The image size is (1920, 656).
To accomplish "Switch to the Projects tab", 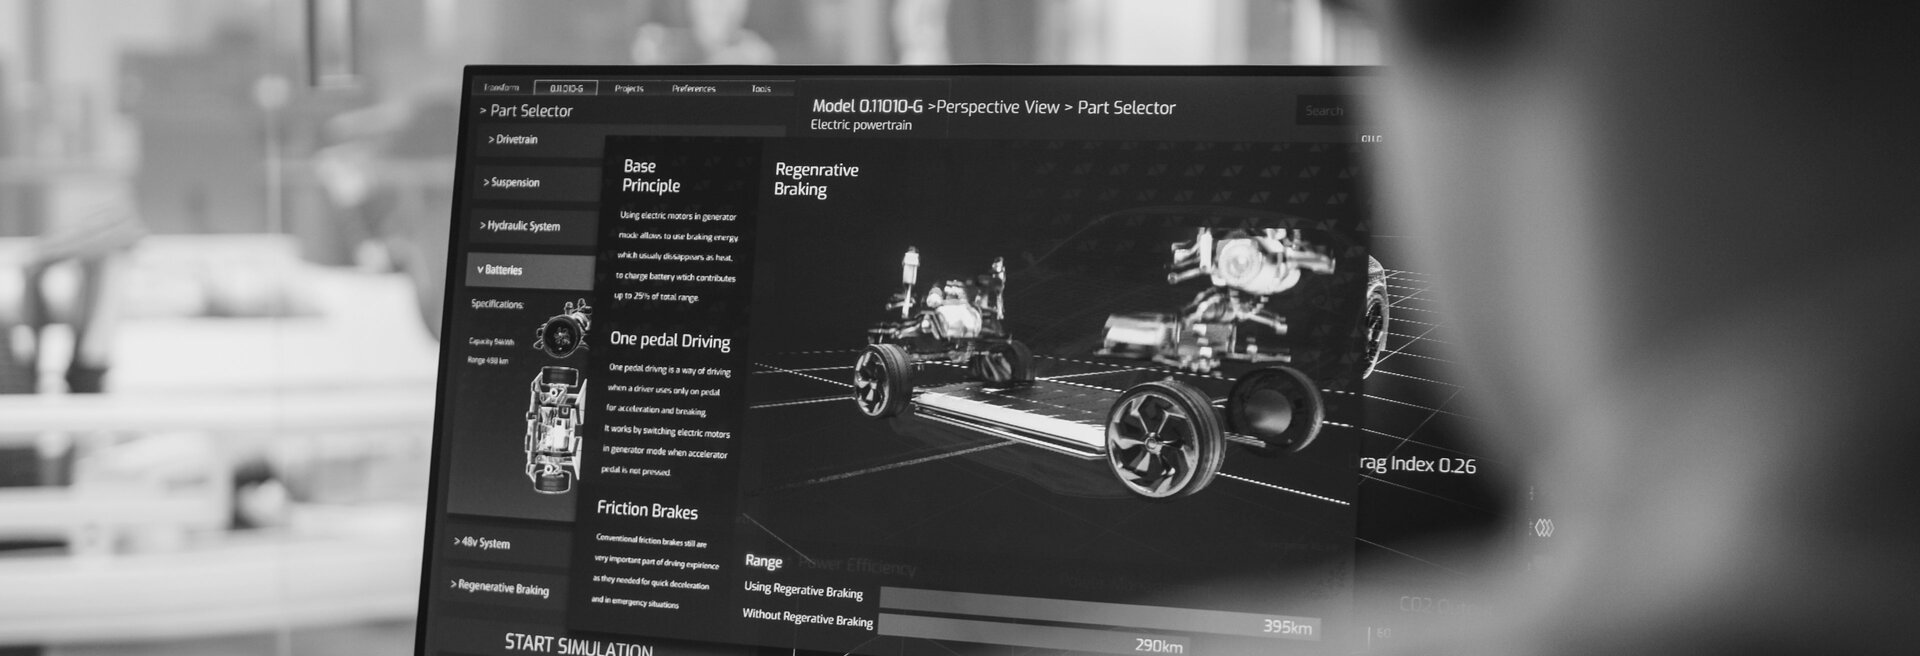I will (629, 89).
